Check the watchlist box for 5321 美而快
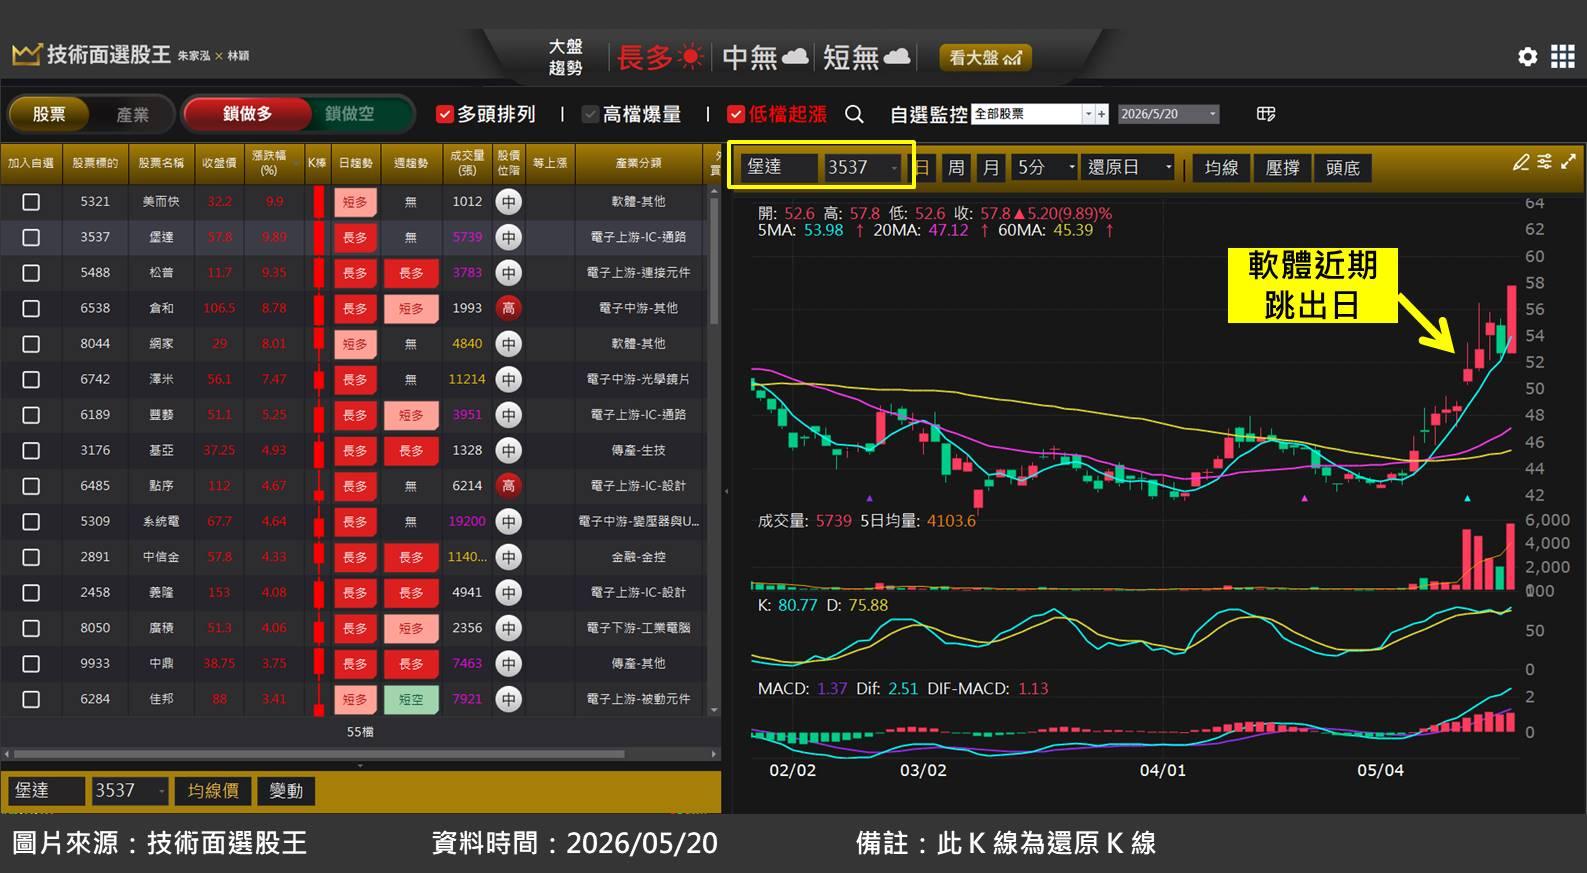The height and width of the screenshot is (873, 1587). click(31, 202)
